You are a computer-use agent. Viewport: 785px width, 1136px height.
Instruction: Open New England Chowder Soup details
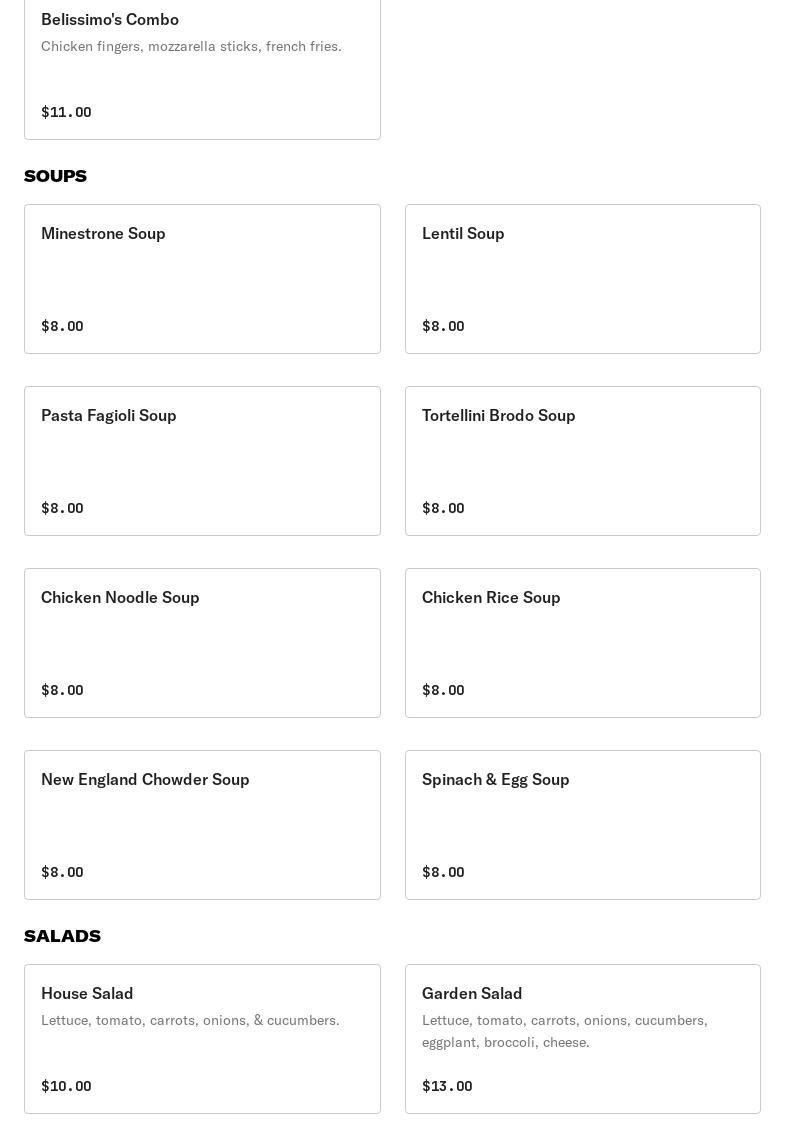pyautogui.click(x=202, y=824)
